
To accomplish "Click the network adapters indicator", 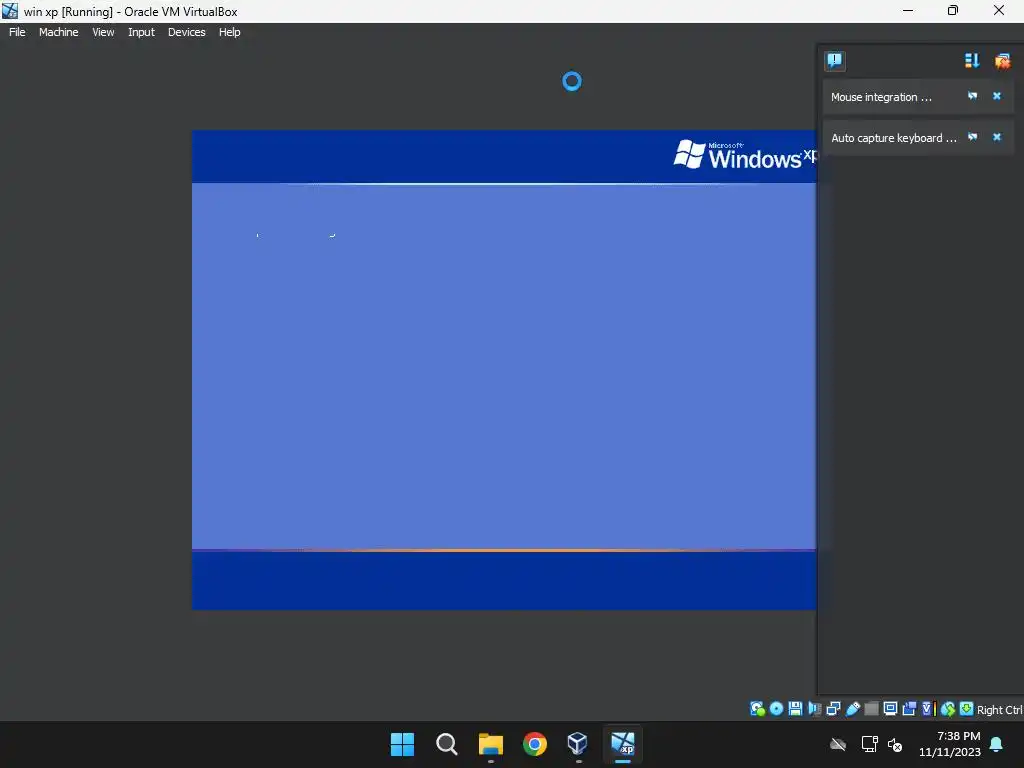I will coord(833,709).
